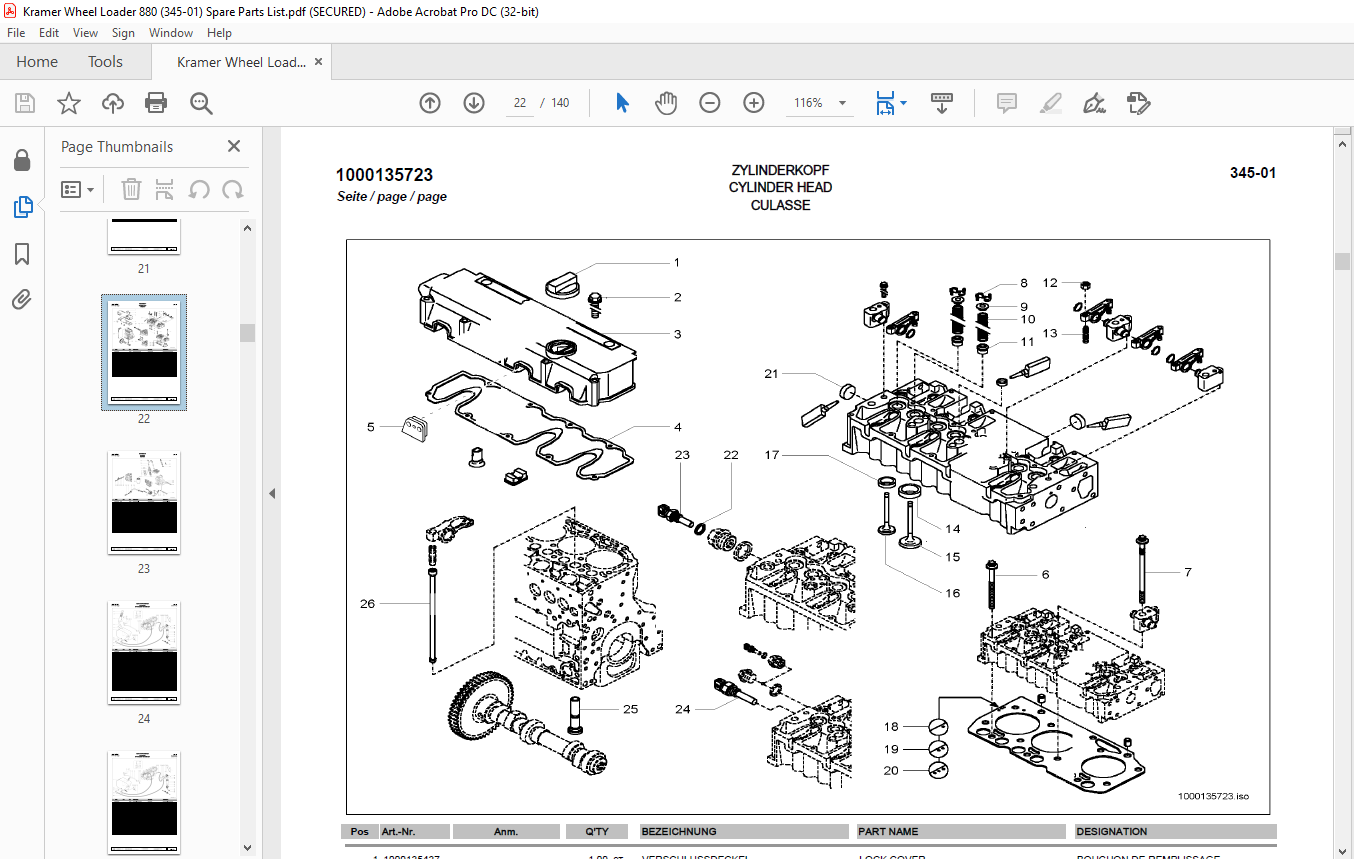
Task: Click the cloud upload icon
Action: click(113, 103)
